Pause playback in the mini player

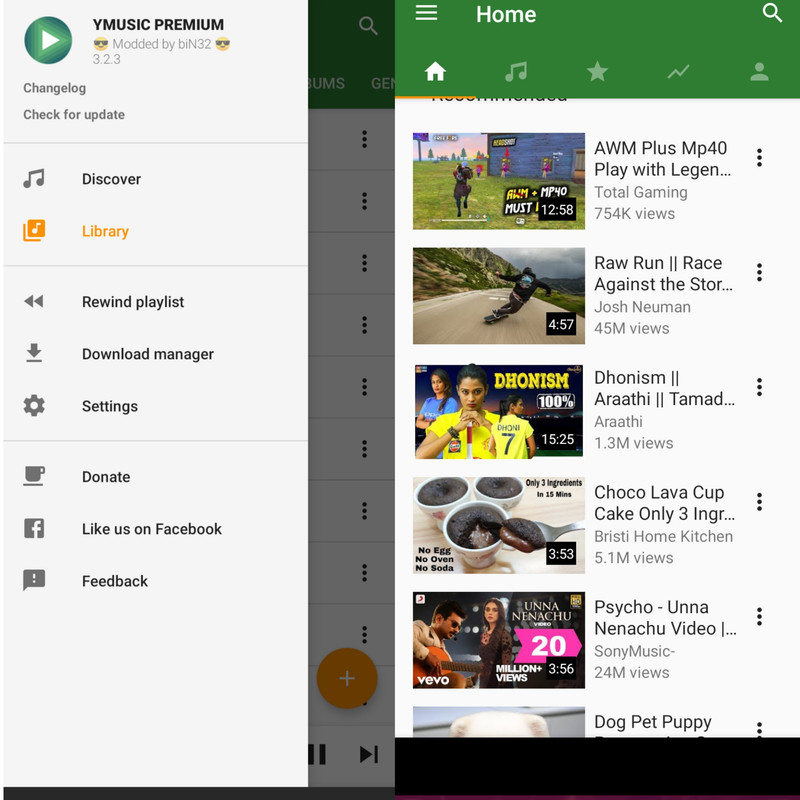pyautogui.click(x=317, y=754)
